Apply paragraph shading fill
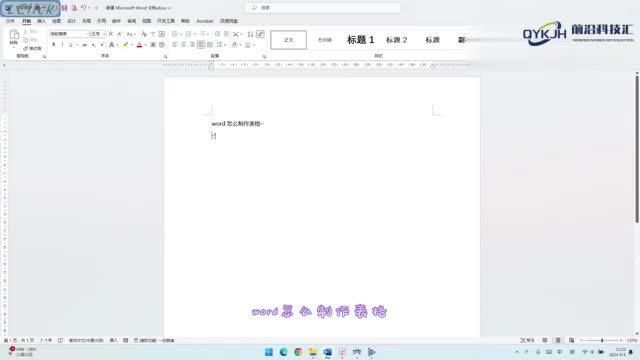The image size is (640, 360). [x=234, y=44]
